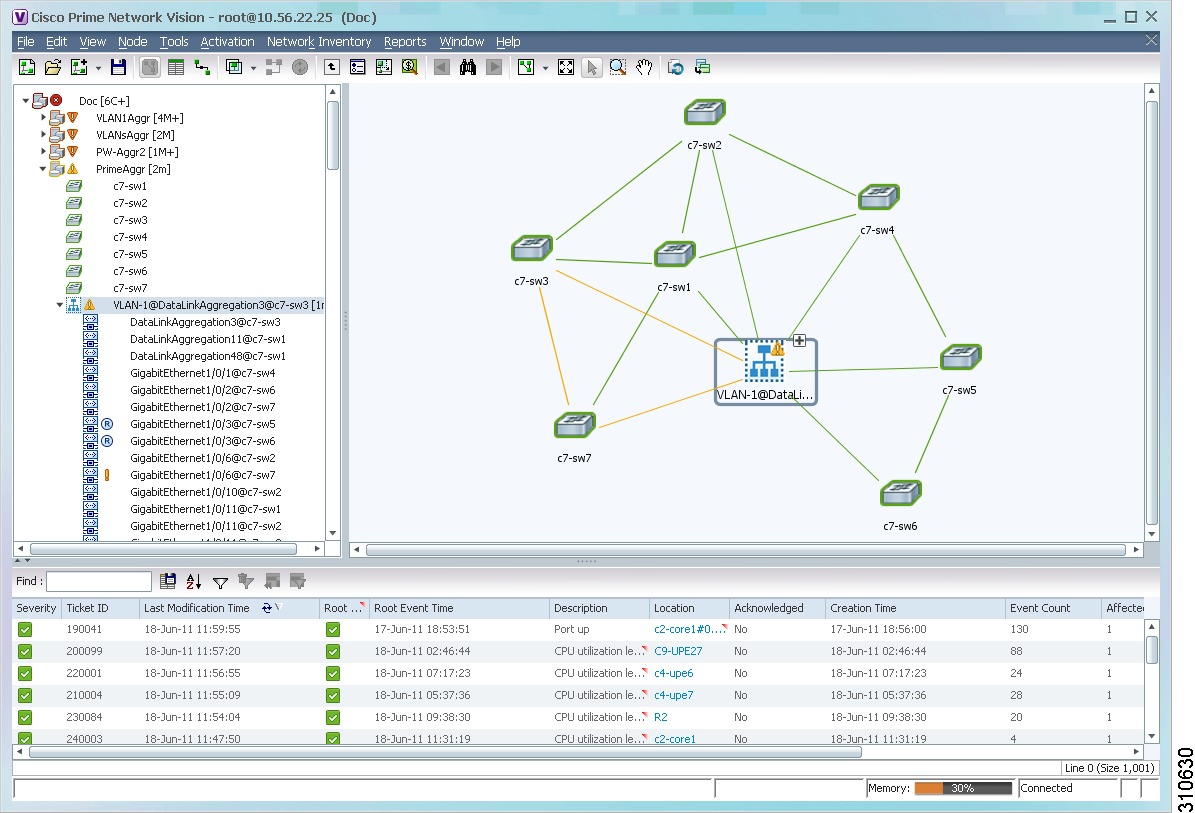Select the c7-sw1 switch icon in the map
This screenshot has width=1195, height=813.
[x=674, y=254]
